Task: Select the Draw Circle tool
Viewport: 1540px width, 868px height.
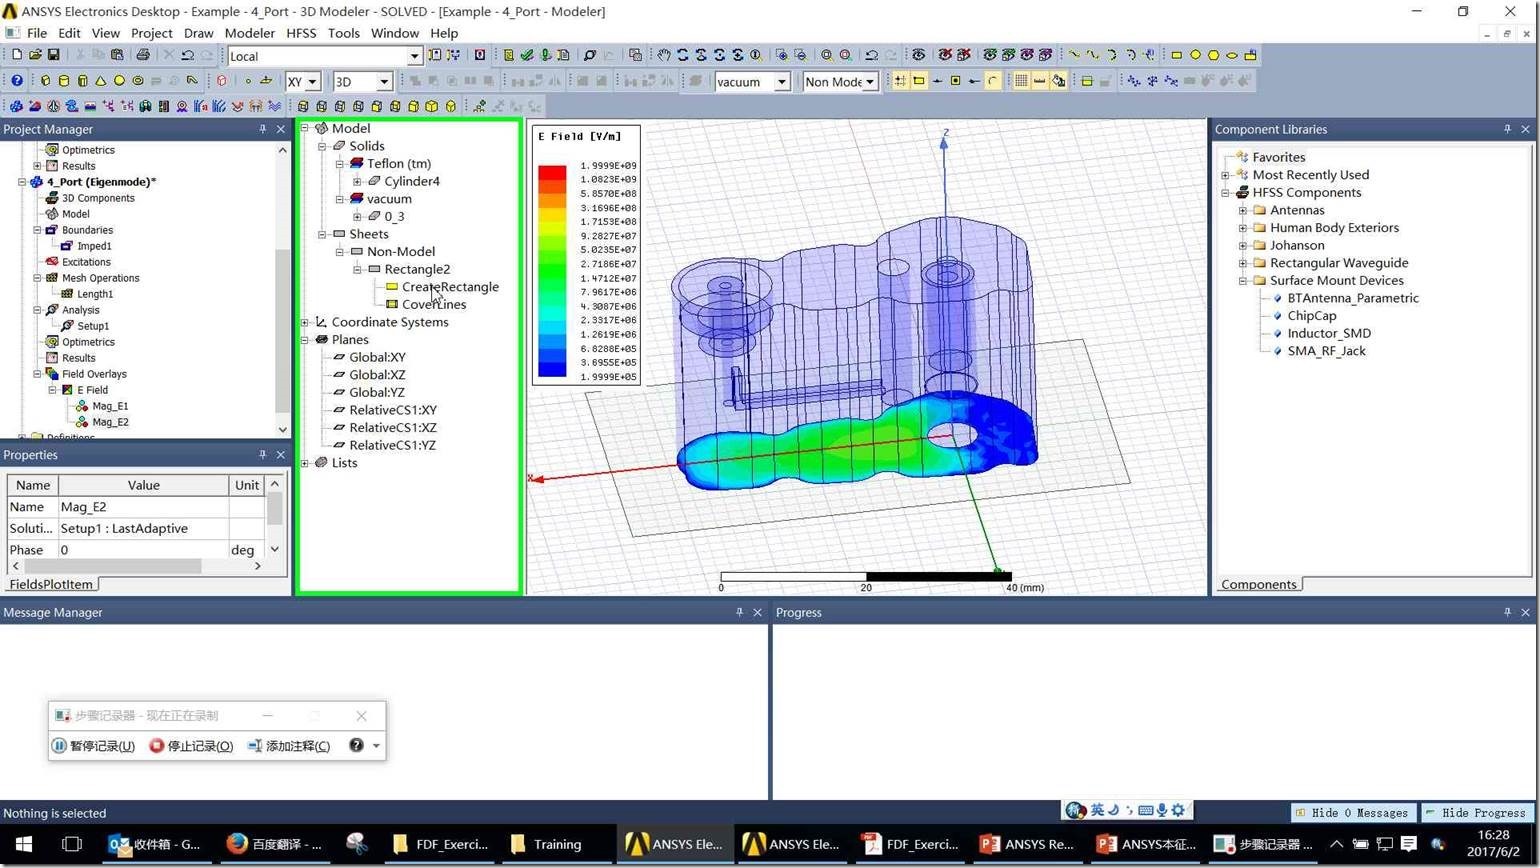Action: [x=1195, y=55]
